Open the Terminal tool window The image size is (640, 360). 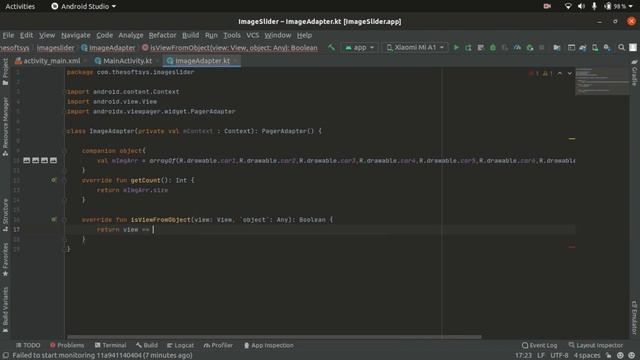click(111, 345)
